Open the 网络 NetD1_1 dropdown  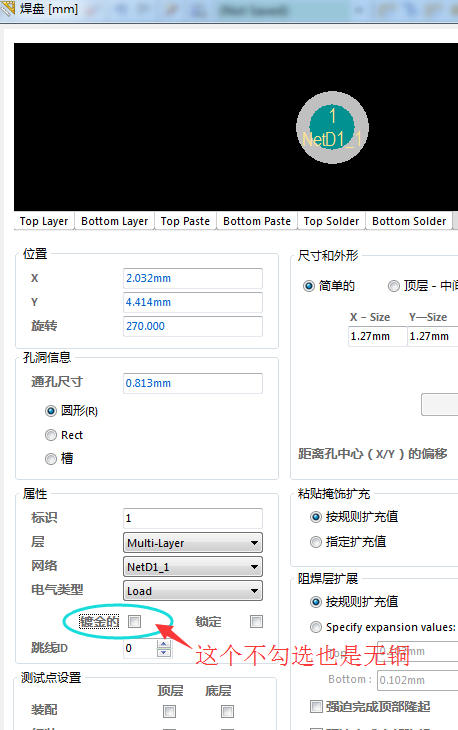pos(193,567)
